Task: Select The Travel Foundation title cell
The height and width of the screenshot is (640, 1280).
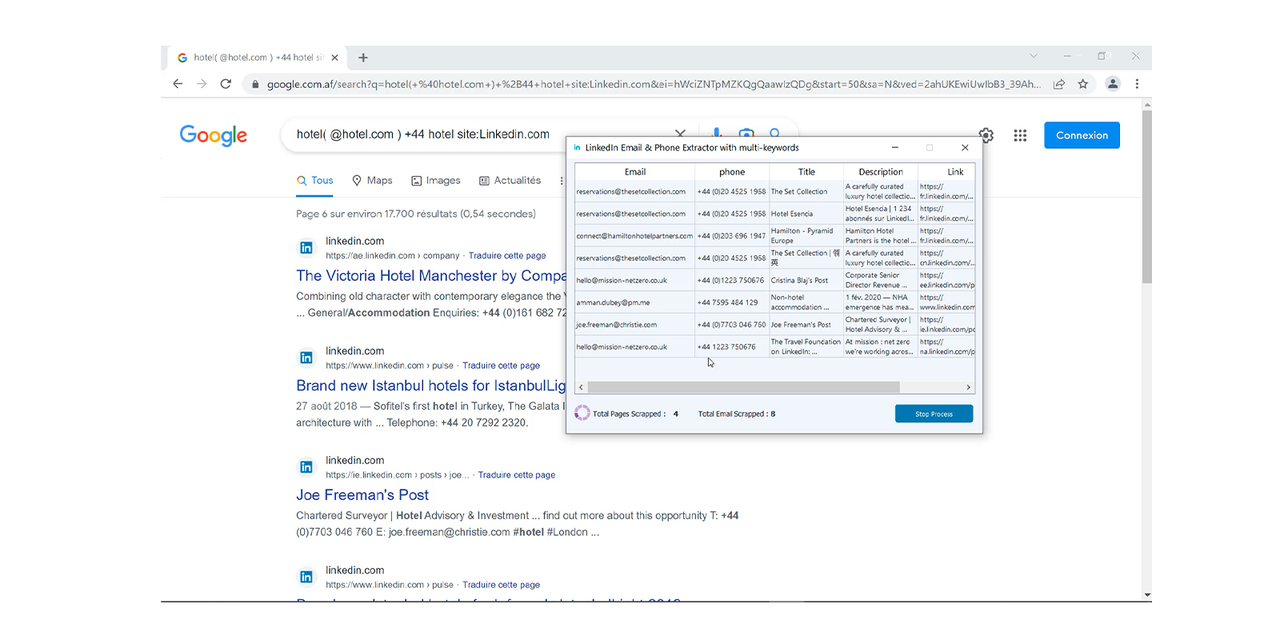Action: pyautogui.click(x=806, y=346)
